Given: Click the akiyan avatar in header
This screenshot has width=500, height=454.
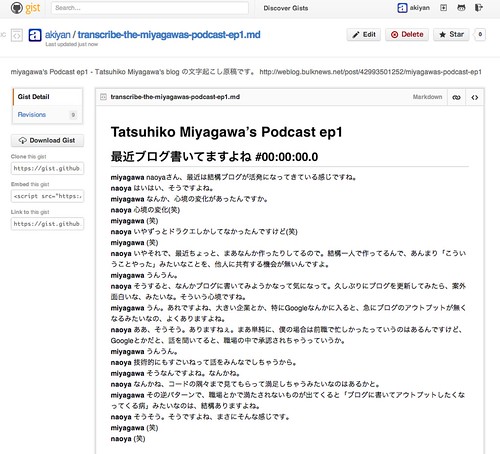Looking at the screenshot, I should pyautogui.click(x=402, y=8).
